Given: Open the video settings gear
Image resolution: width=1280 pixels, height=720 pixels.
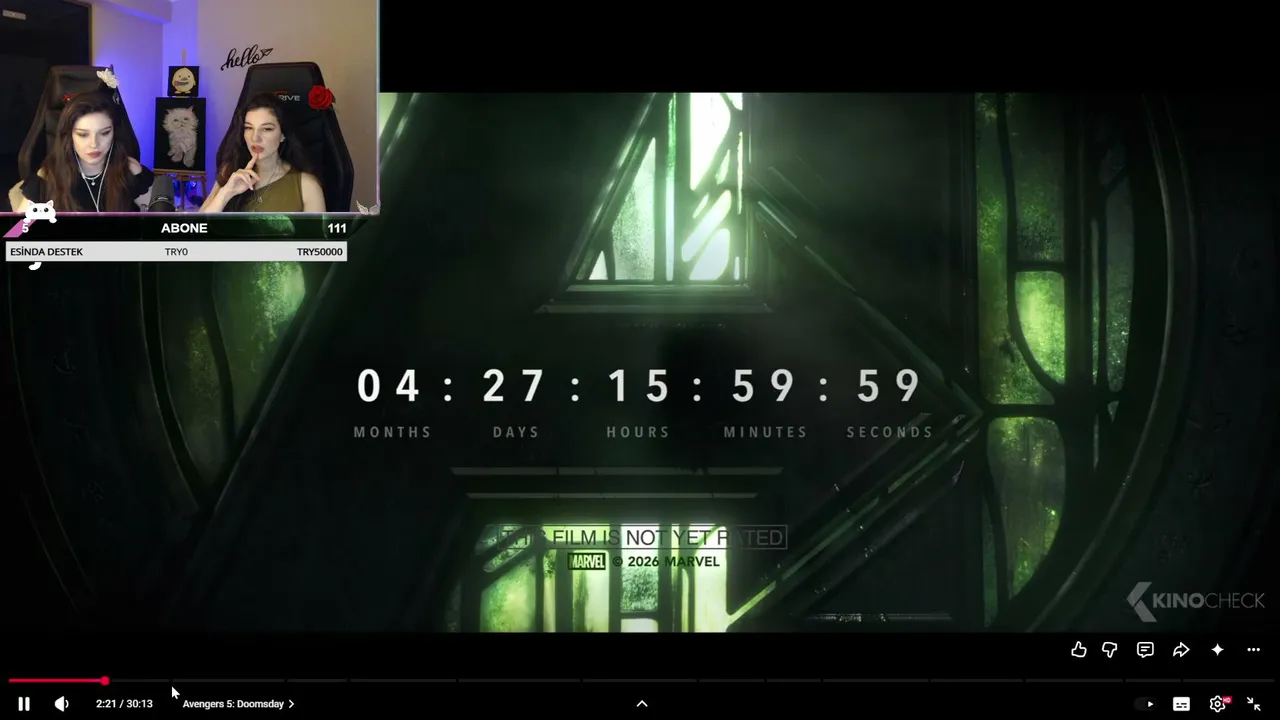Looking at the screenshot, I should (x=1217, y=704).
